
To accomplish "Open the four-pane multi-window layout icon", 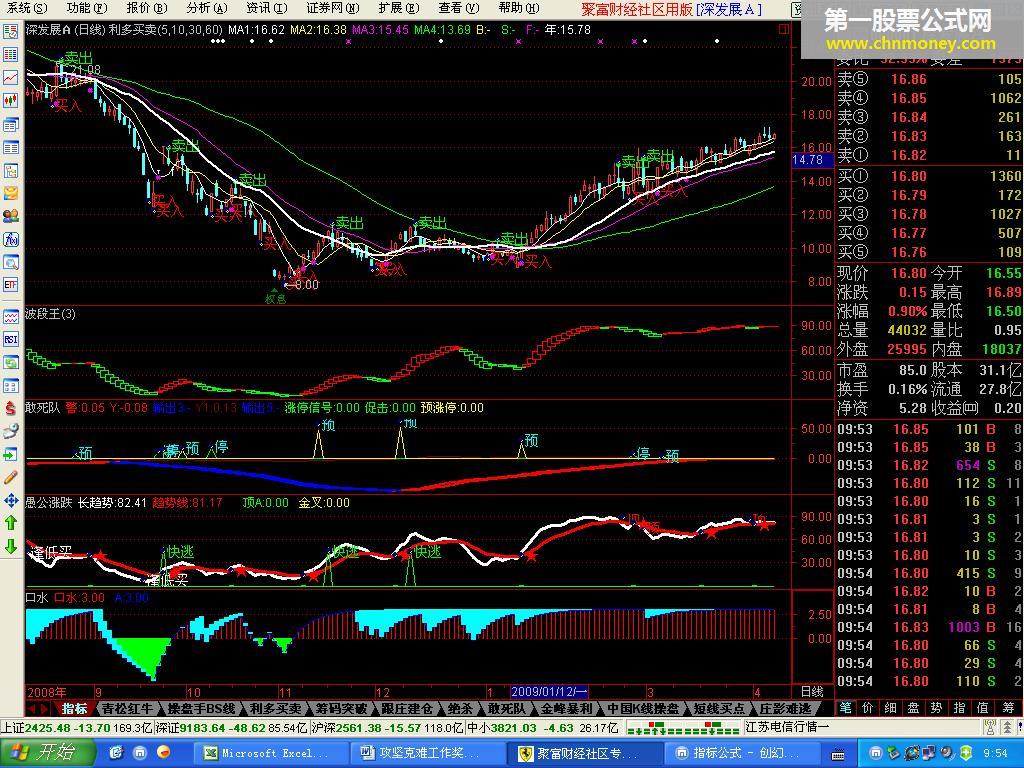I will pyautogui.click(x=10, y=385).
